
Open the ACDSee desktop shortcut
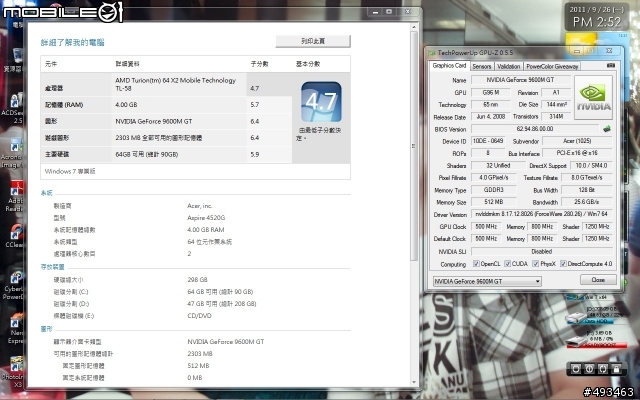pyautogui.click(x=16, y=101)
